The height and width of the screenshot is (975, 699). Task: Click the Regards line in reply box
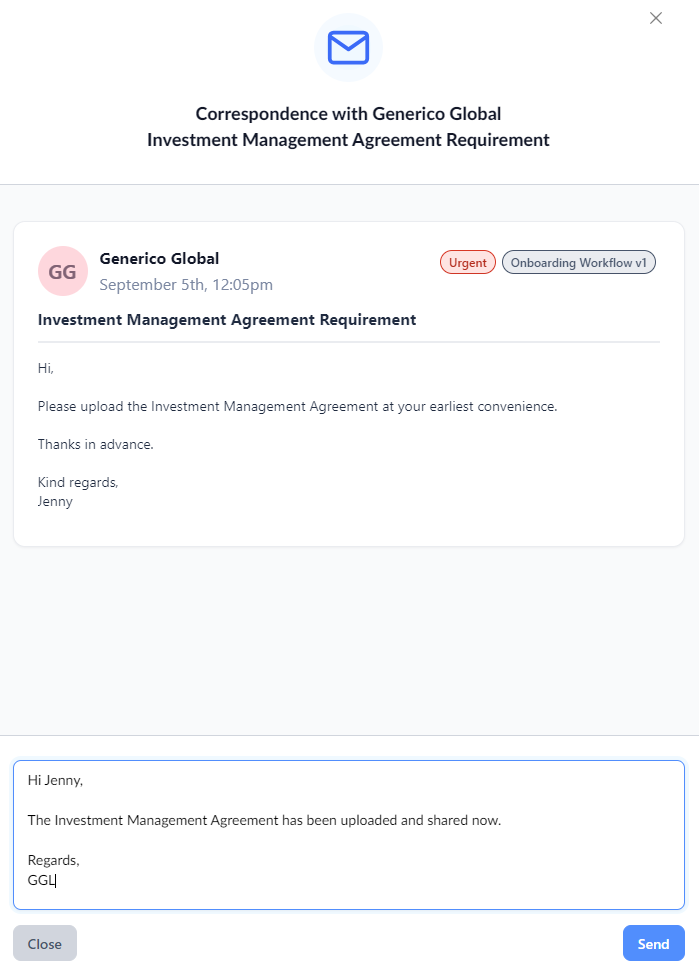coord(53,861)
